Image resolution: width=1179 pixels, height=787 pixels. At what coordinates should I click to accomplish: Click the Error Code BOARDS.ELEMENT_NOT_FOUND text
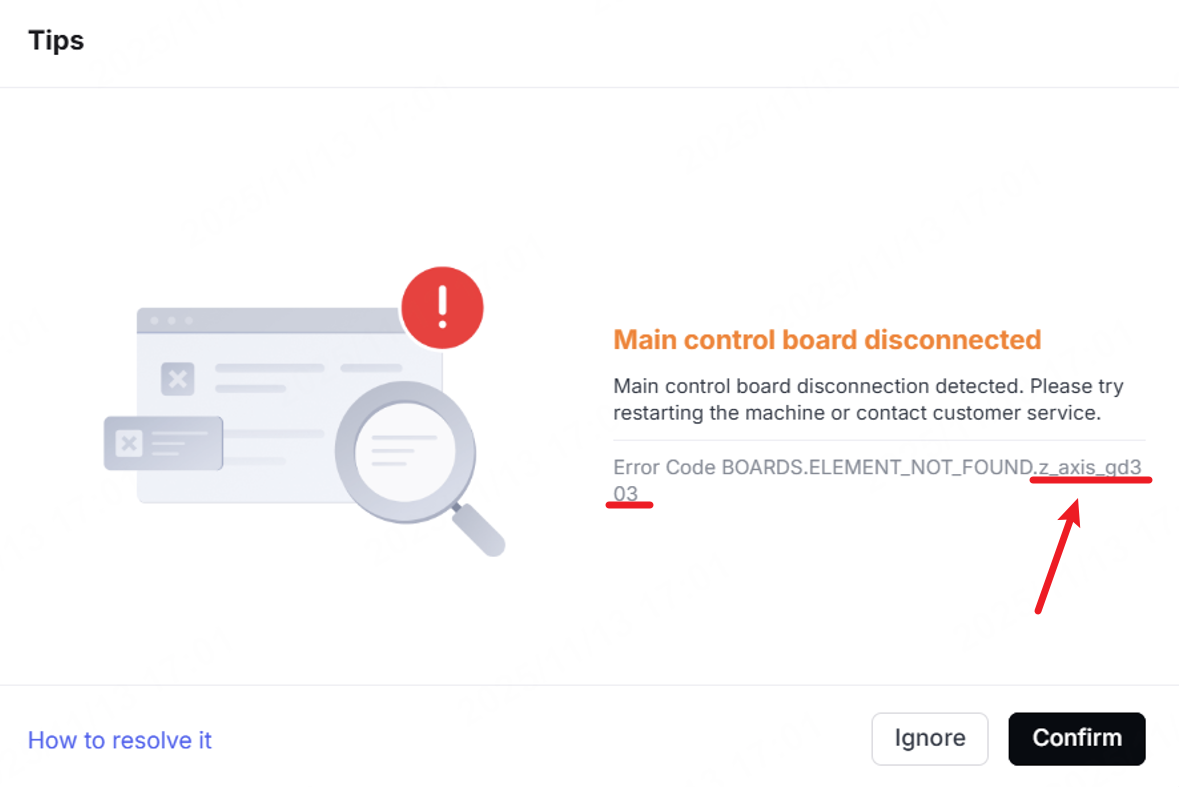[823, 468]
